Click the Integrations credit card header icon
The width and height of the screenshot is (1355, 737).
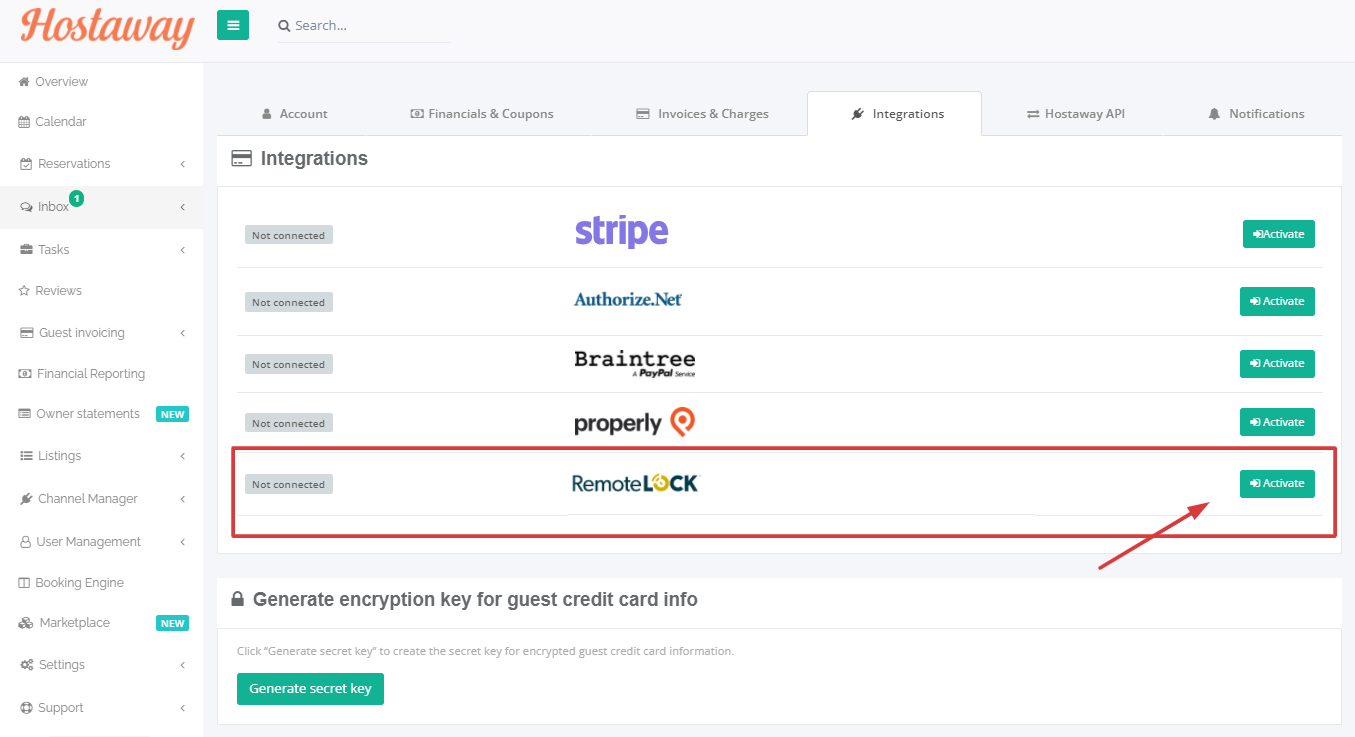tap(241, 158)
